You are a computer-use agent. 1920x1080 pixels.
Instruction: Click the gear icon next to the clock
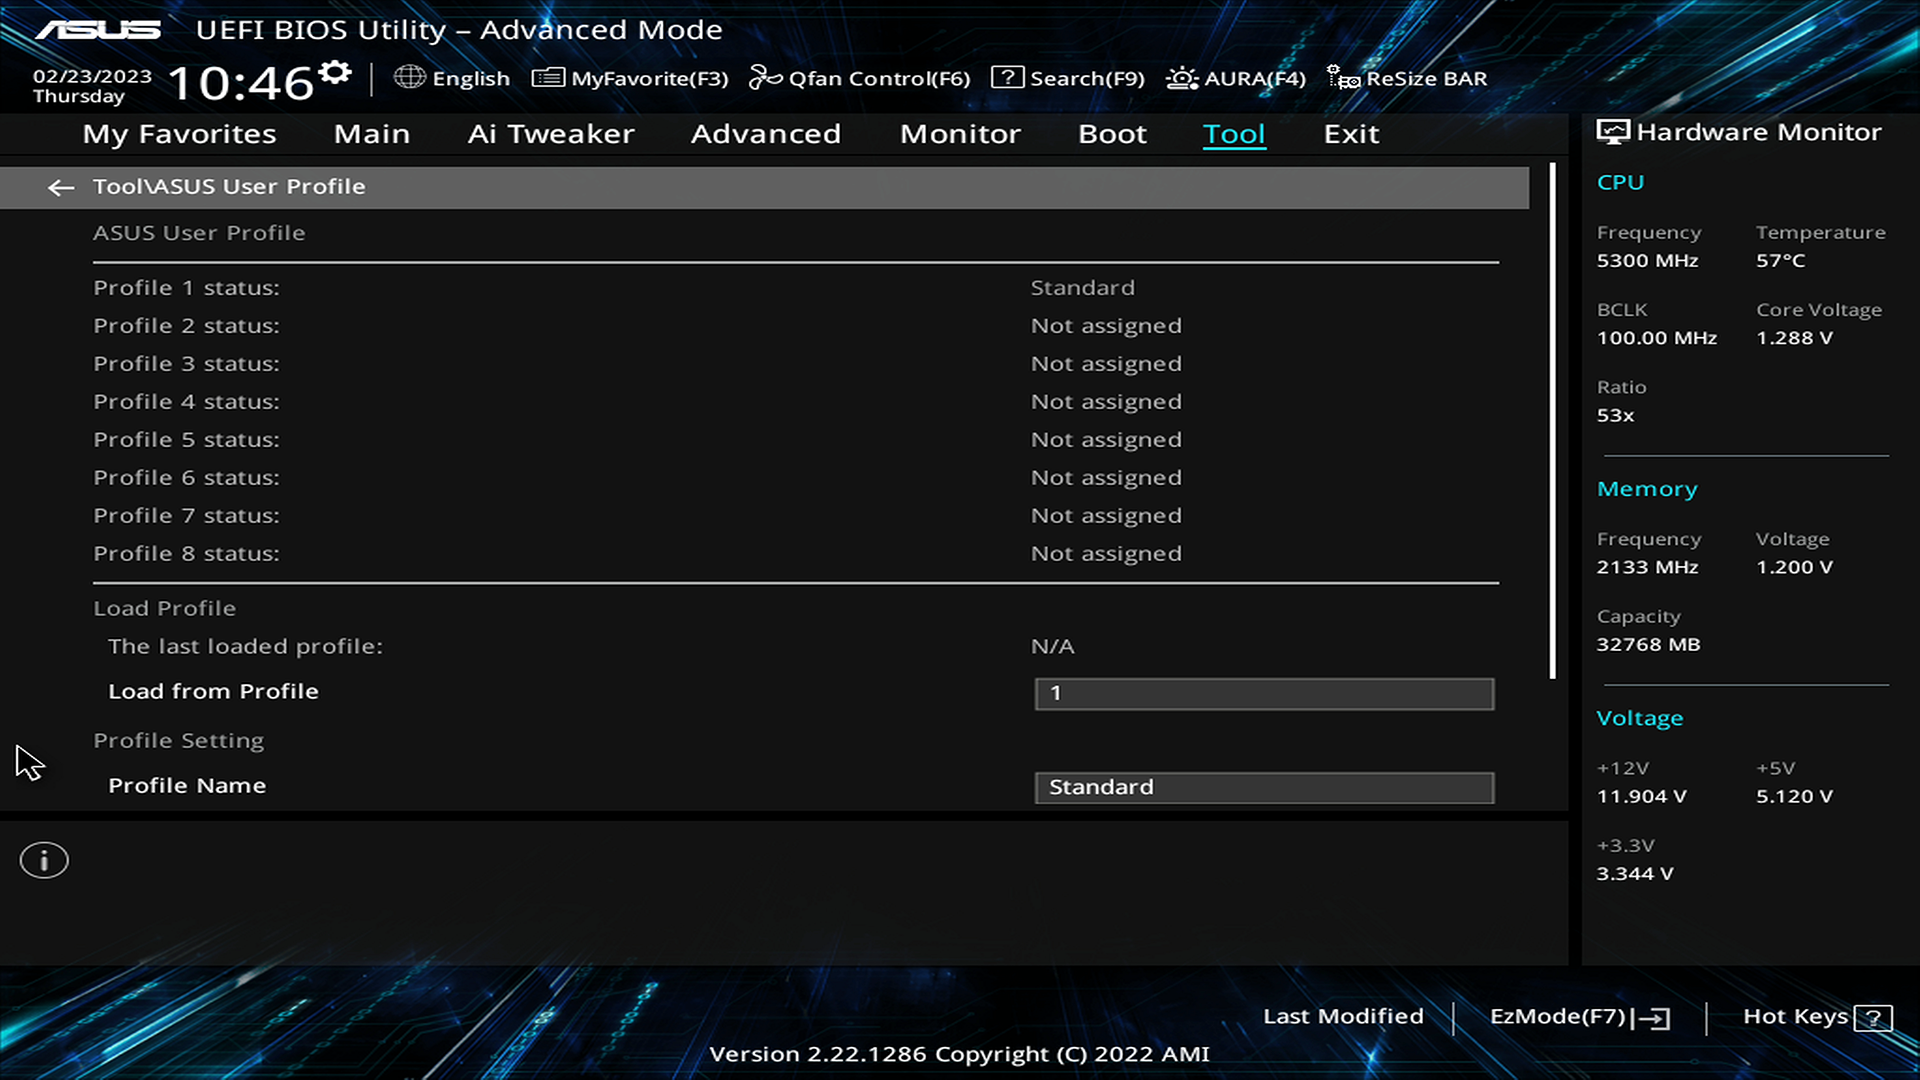[x=335, y=73]
